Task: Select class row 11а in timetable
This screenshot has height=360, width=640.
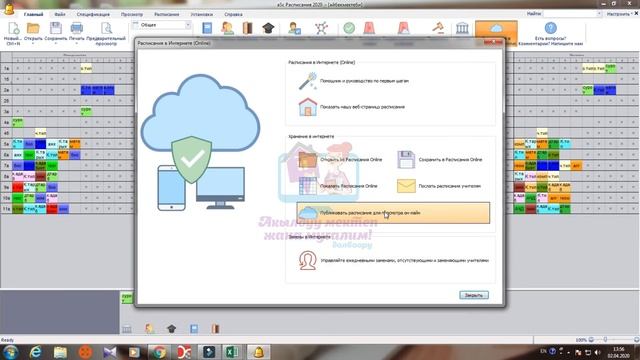Action: 6,209
